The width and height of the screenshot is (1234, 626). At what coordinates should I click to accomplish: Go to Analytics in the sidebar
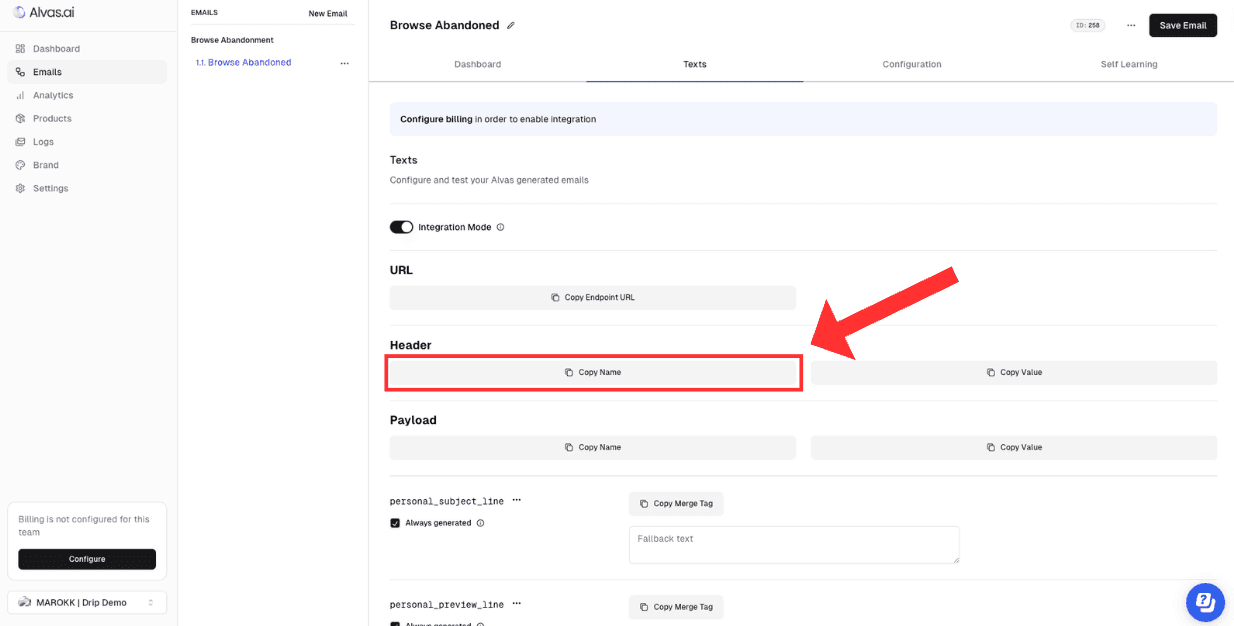coord(87,95)
